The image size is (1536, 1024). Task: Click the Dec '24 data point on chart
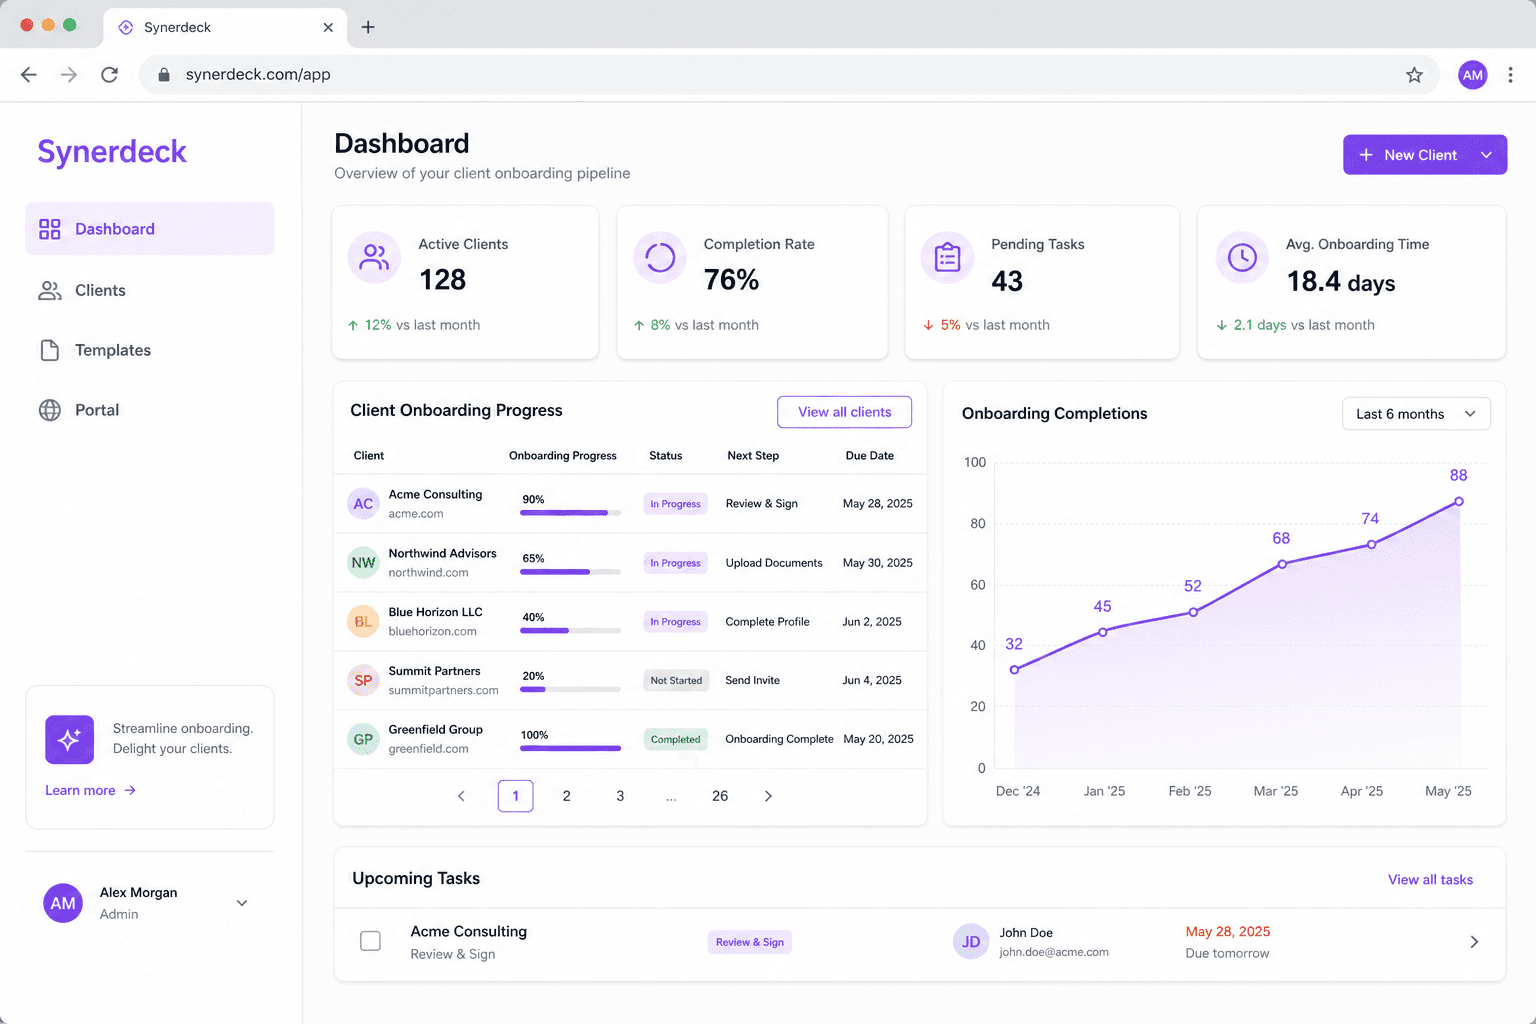coord(1015,670)
